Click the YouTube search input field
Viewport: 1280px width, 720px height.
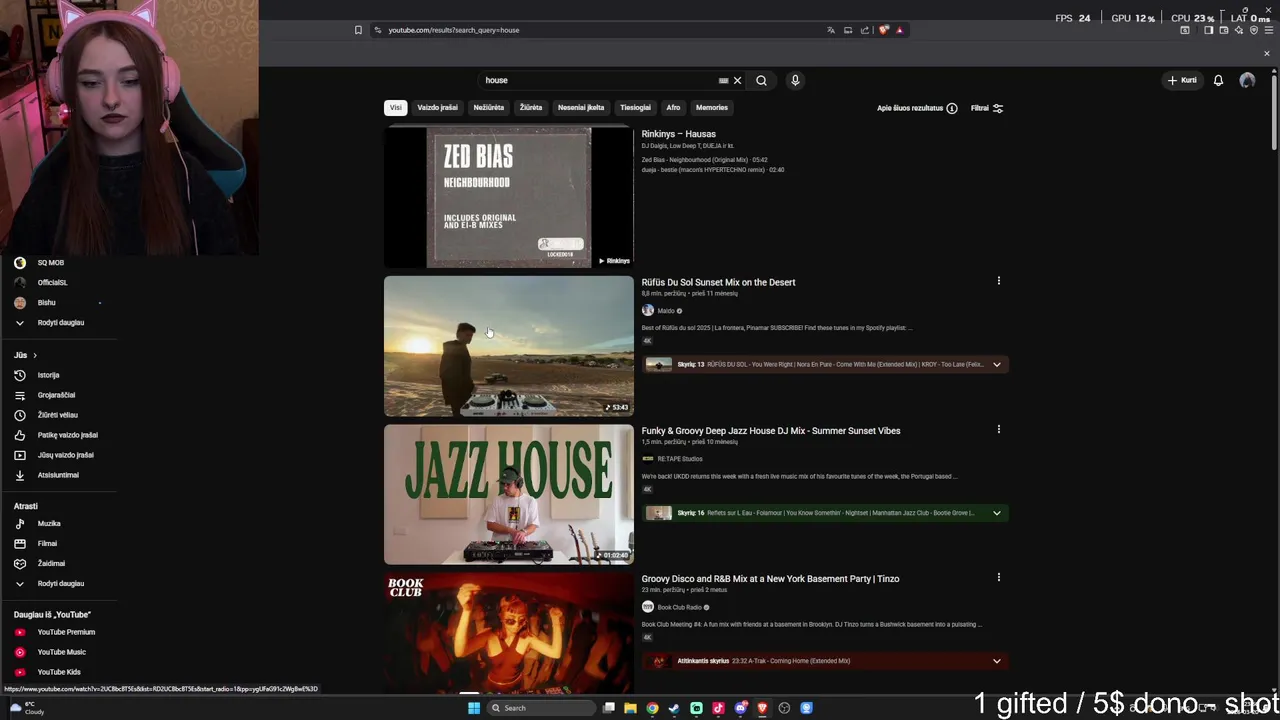[600, 80]
